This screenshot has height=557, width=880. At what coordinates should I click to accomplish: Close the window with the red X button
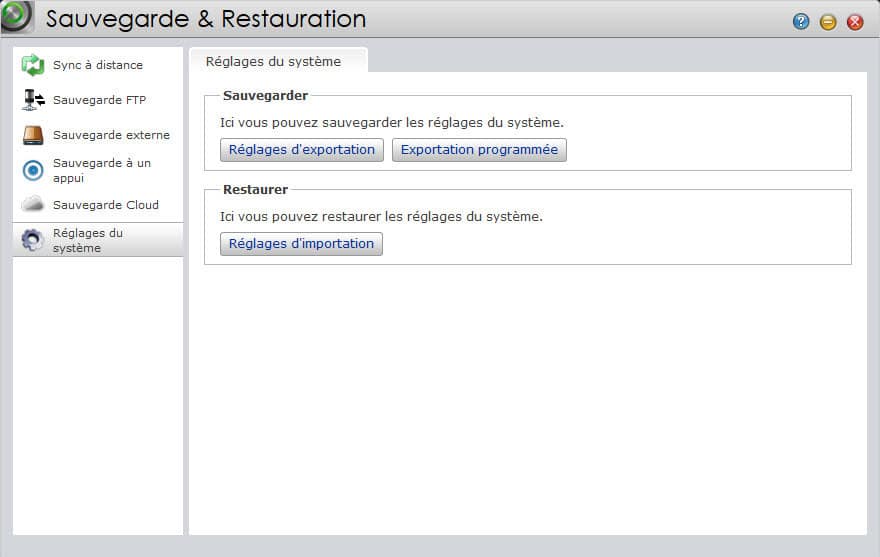click(855, 22)
